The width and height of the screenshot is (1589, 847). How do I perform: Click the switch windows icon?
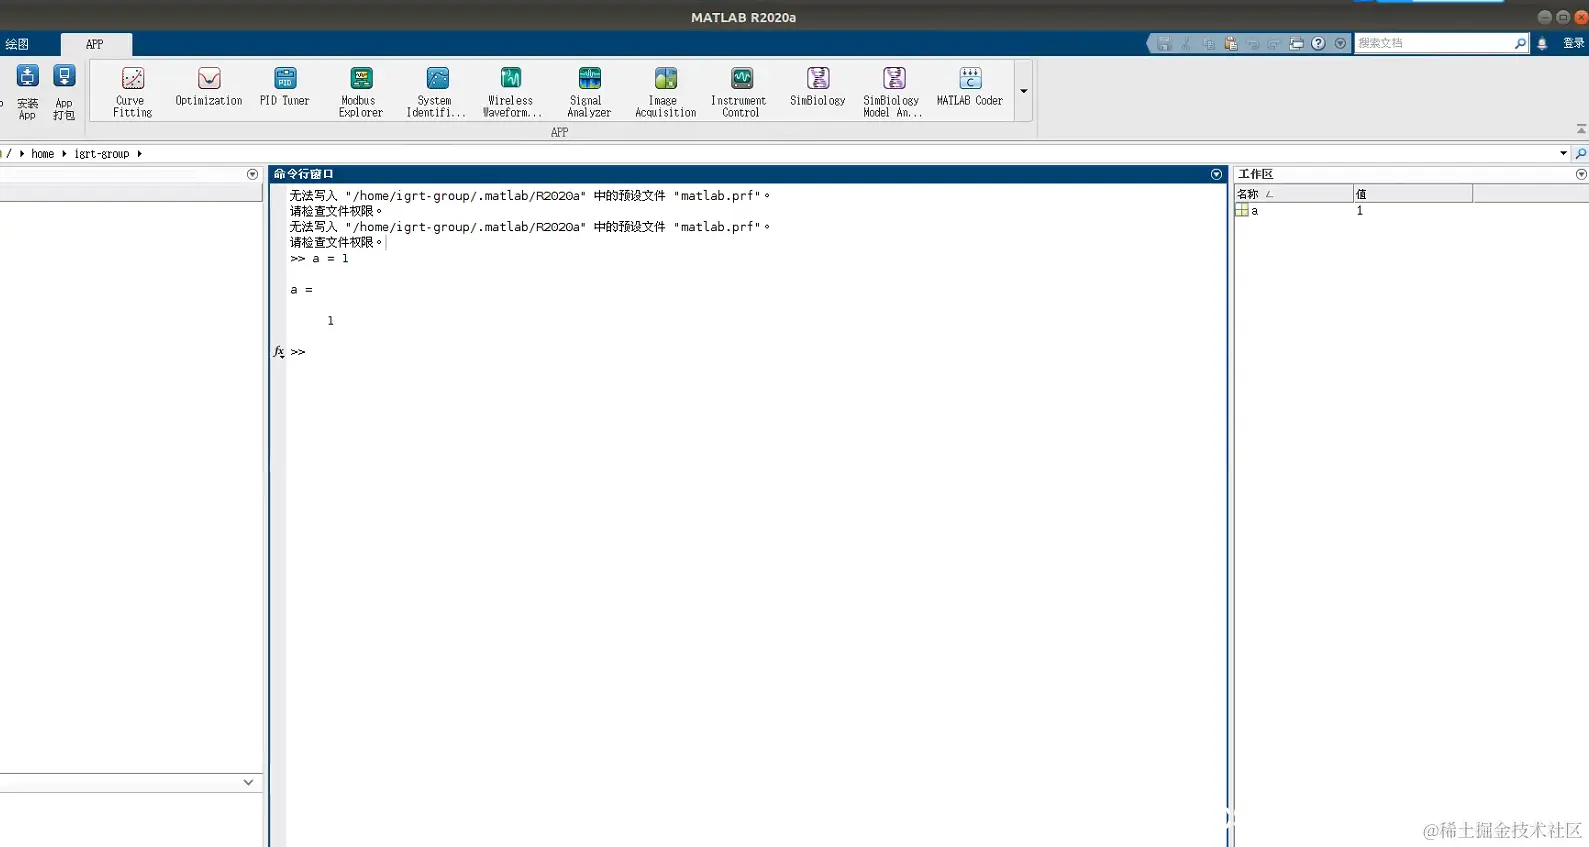[x=1296, y=43]
